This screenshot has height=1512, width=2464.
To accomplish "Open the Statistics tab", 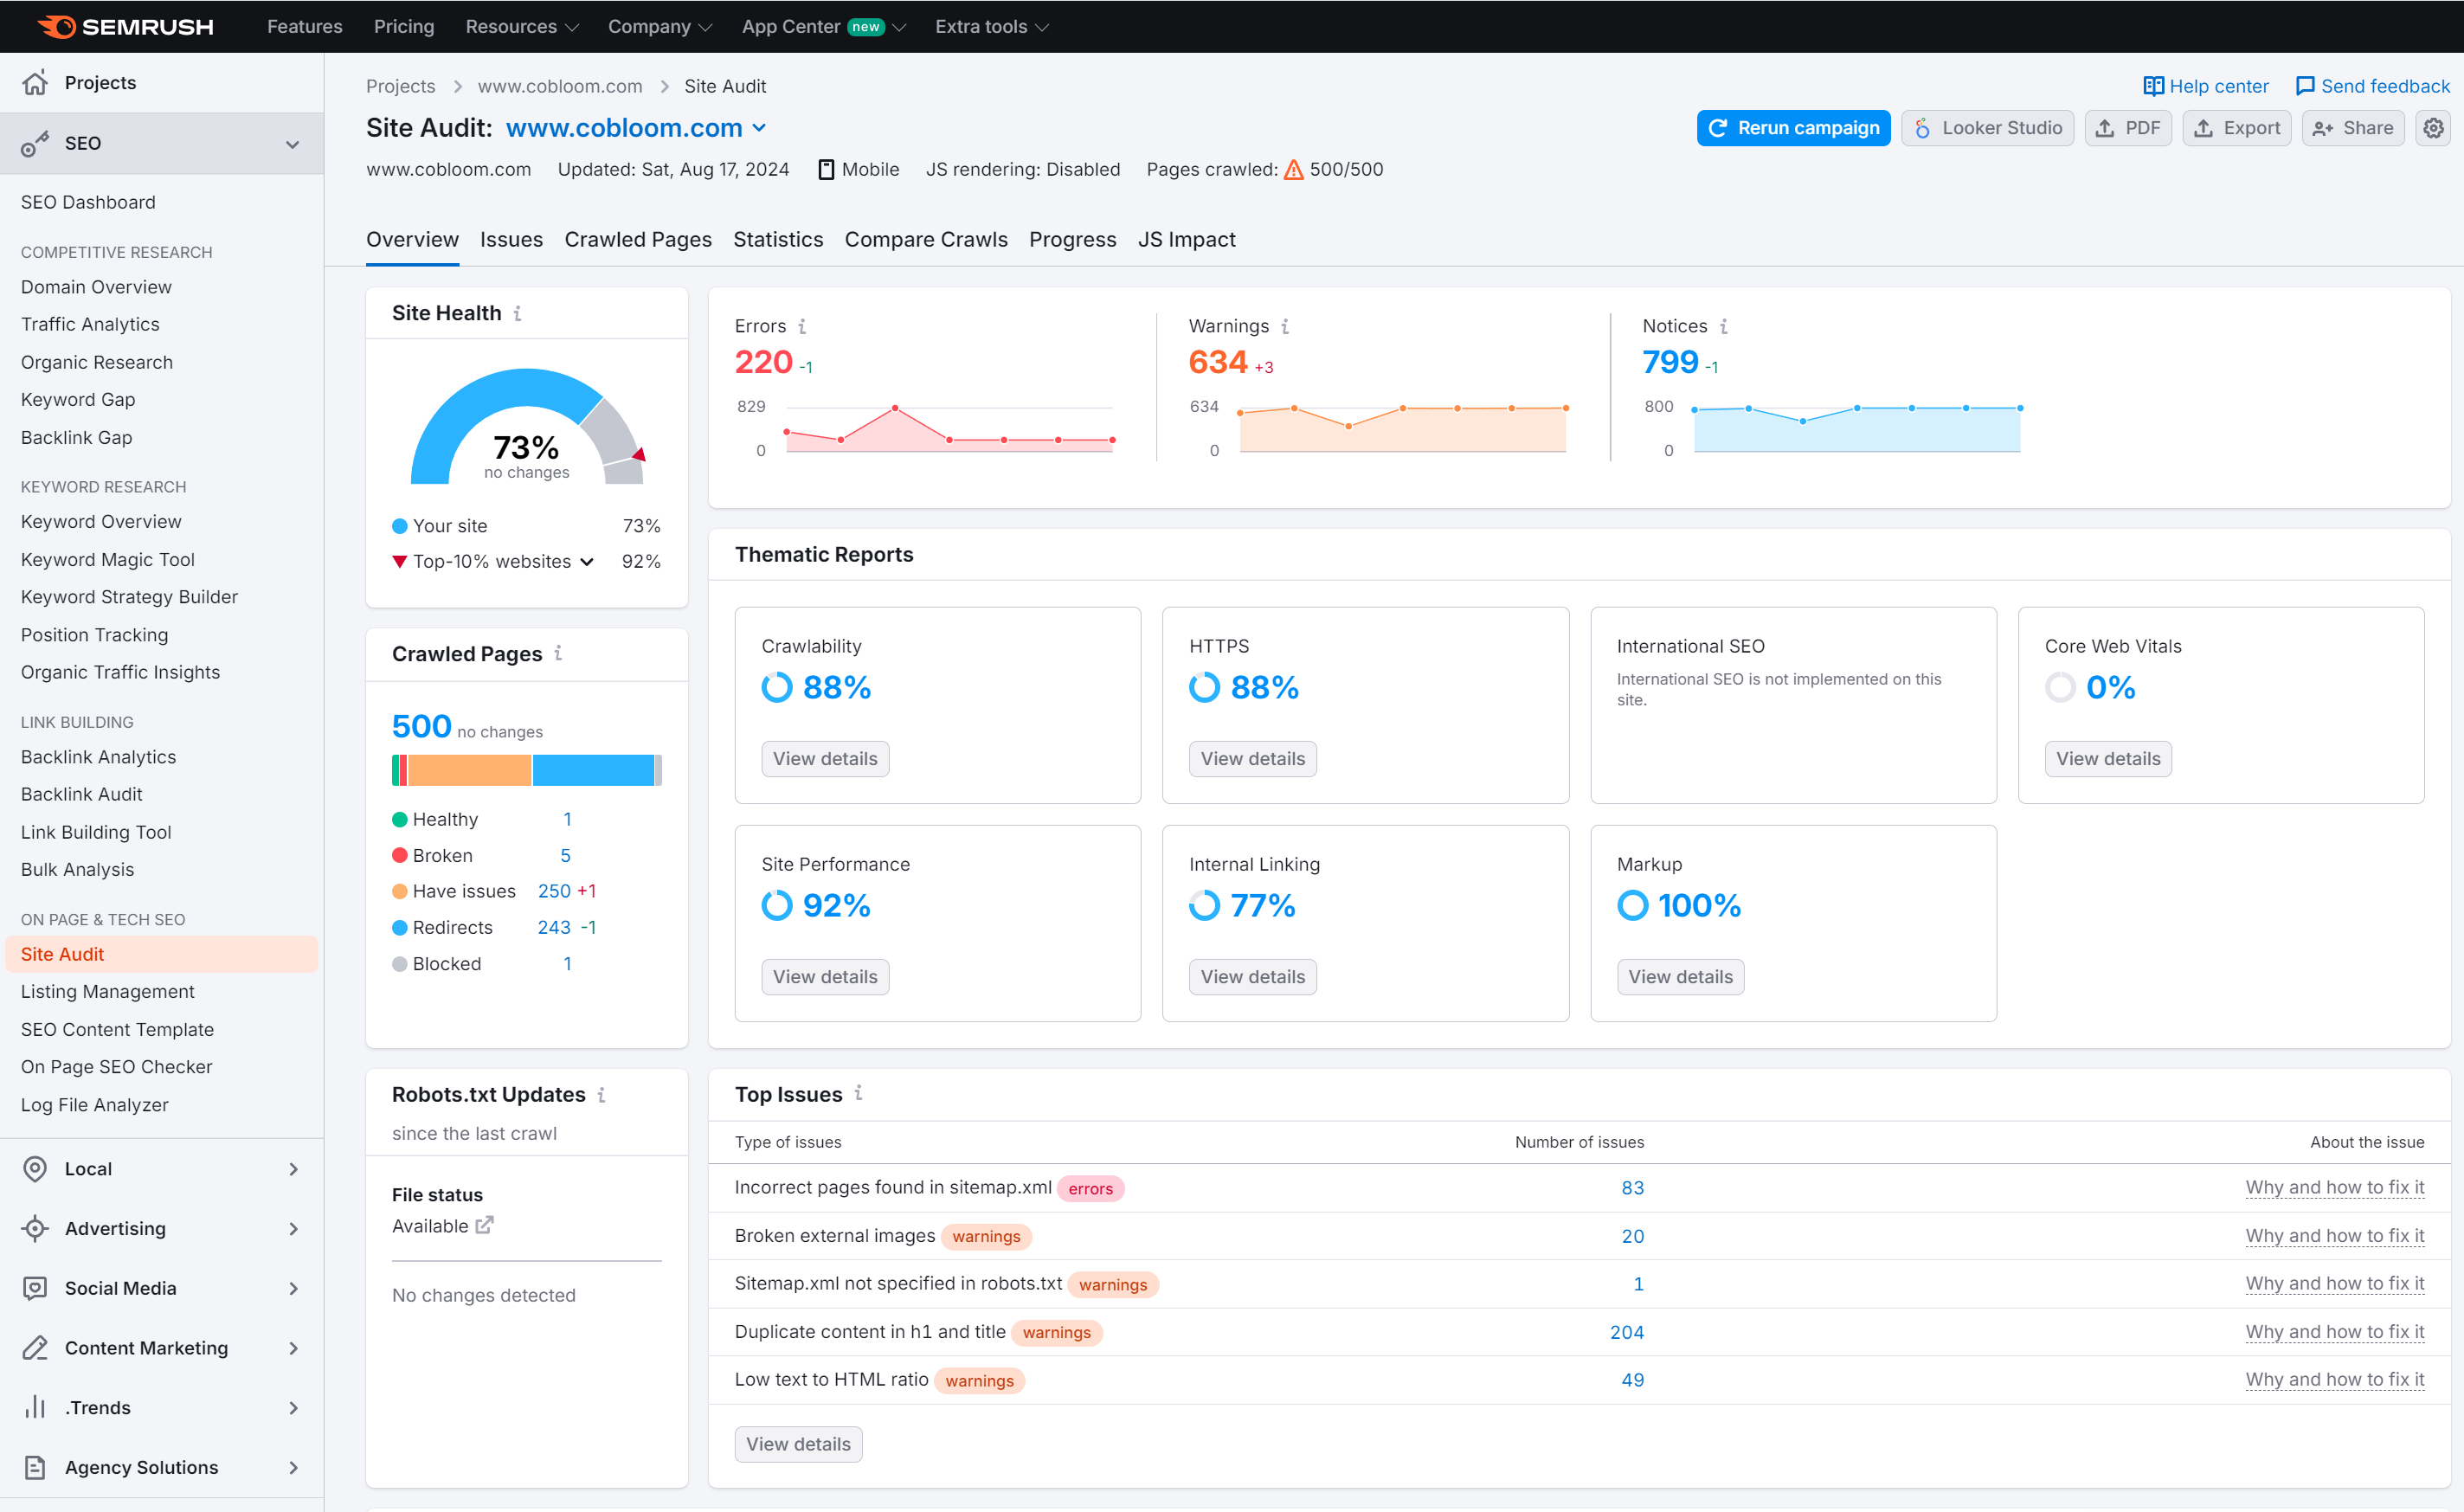I will pos(778,239).
